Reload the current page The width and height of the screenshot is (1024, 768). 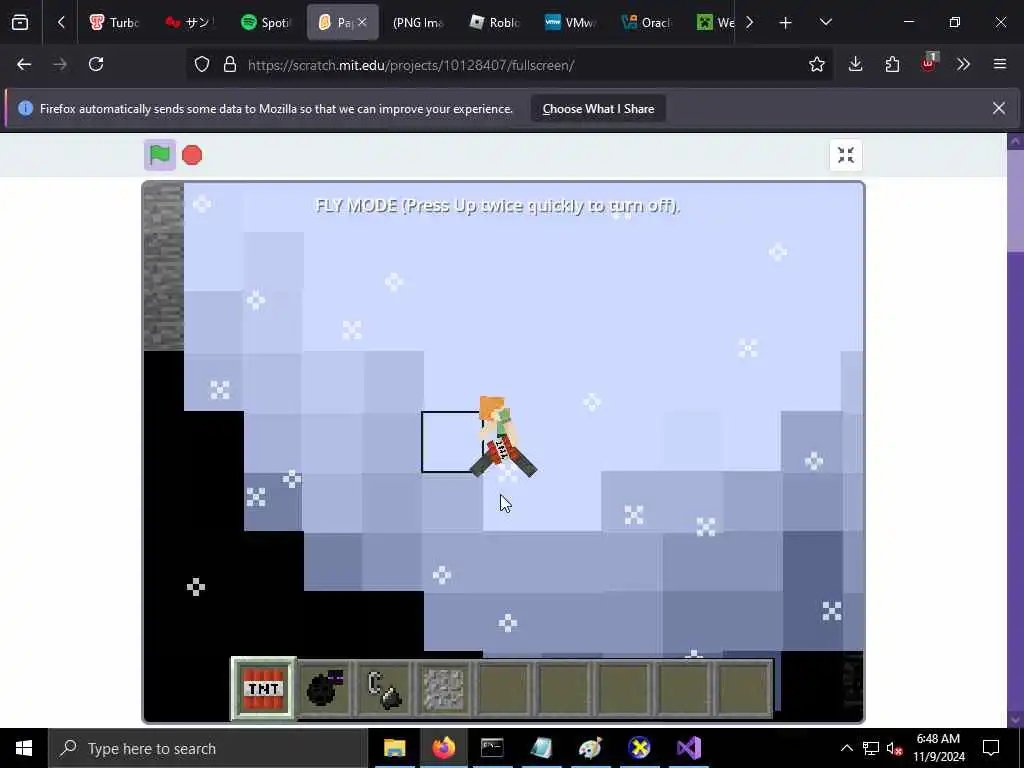[x=96, y=64]
